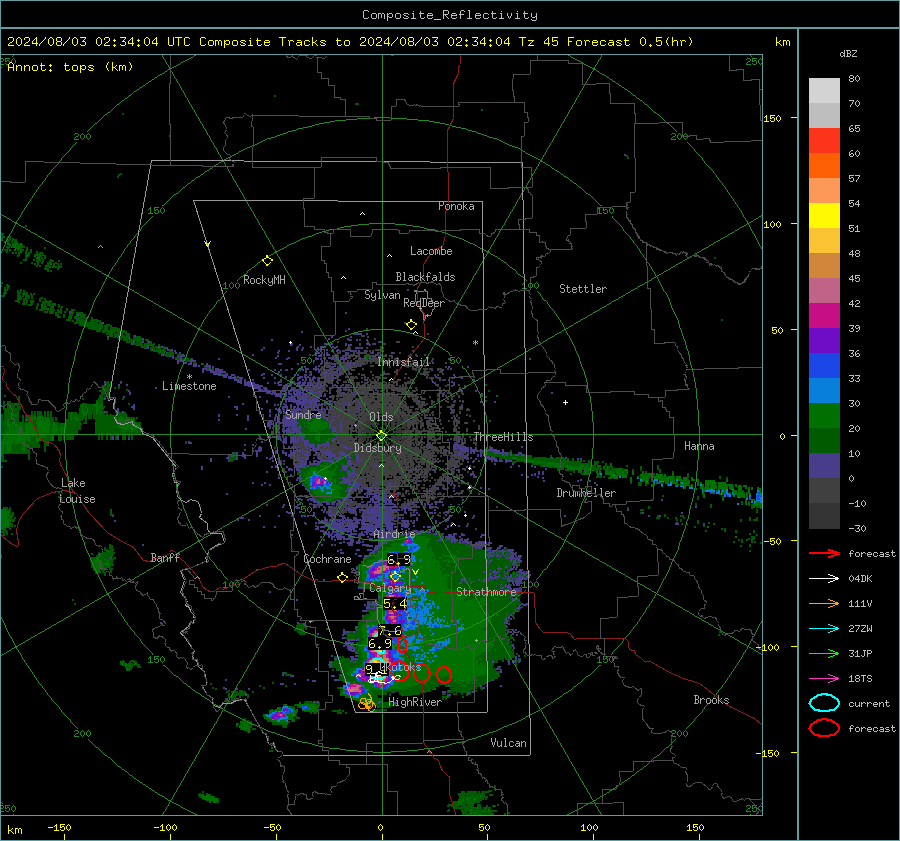Screen dimensions: 900x841
Task: Click the orange storm symbol left of HighRiver
Action: click(x=367, y=703)
